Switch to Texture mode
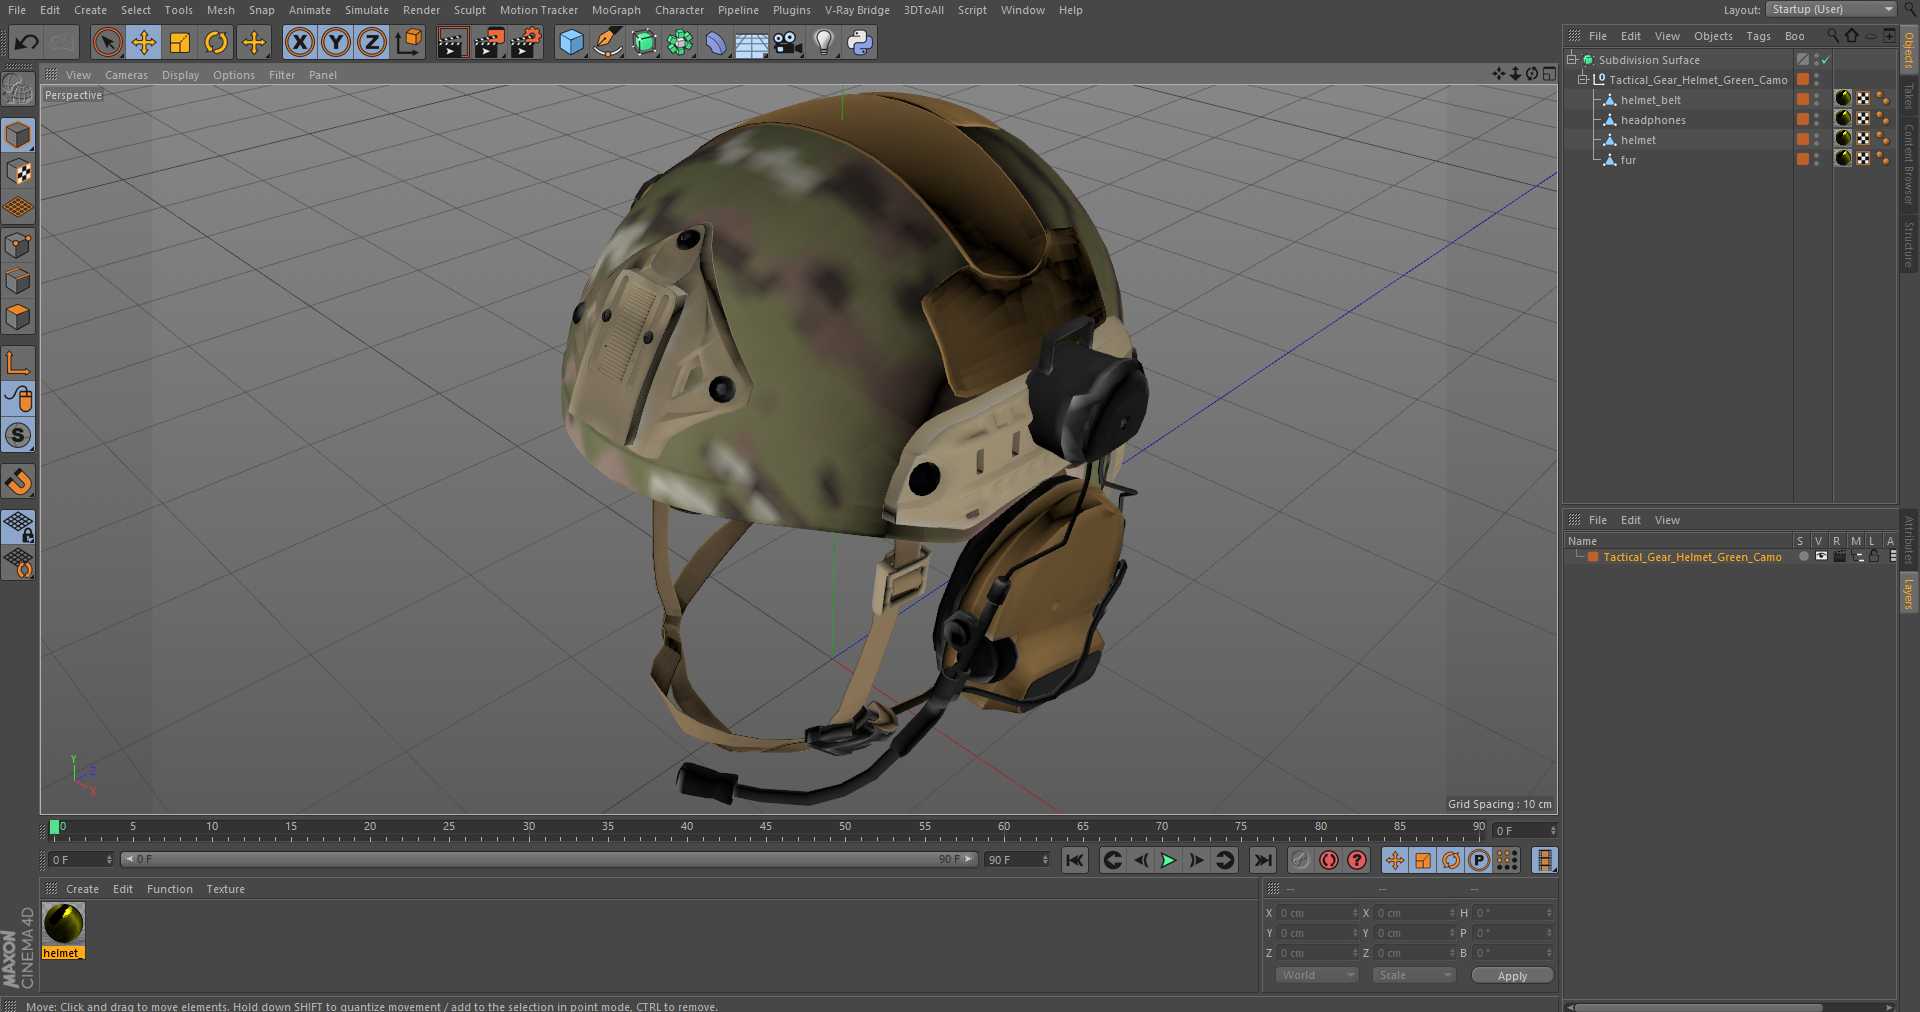Image resolution: width=1920 pixels, height=1012 pixels. pyautogui.click(x=18, y=172)
